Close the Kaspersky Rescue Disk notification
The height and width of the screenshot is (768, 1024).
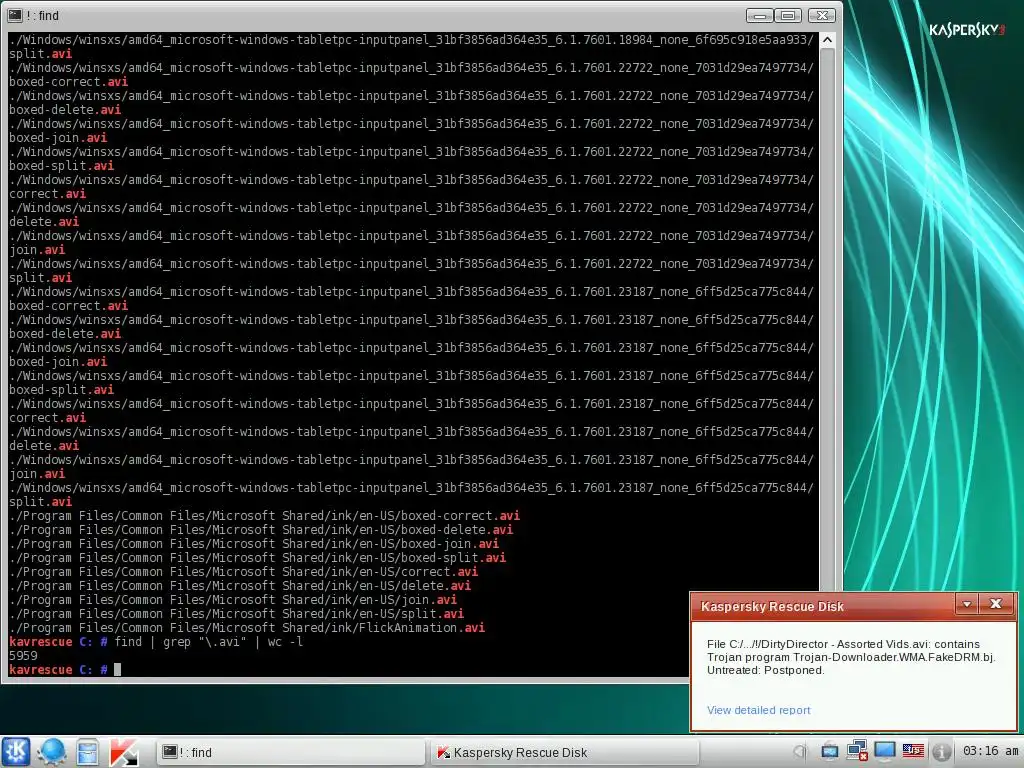(x=996, y=604)
